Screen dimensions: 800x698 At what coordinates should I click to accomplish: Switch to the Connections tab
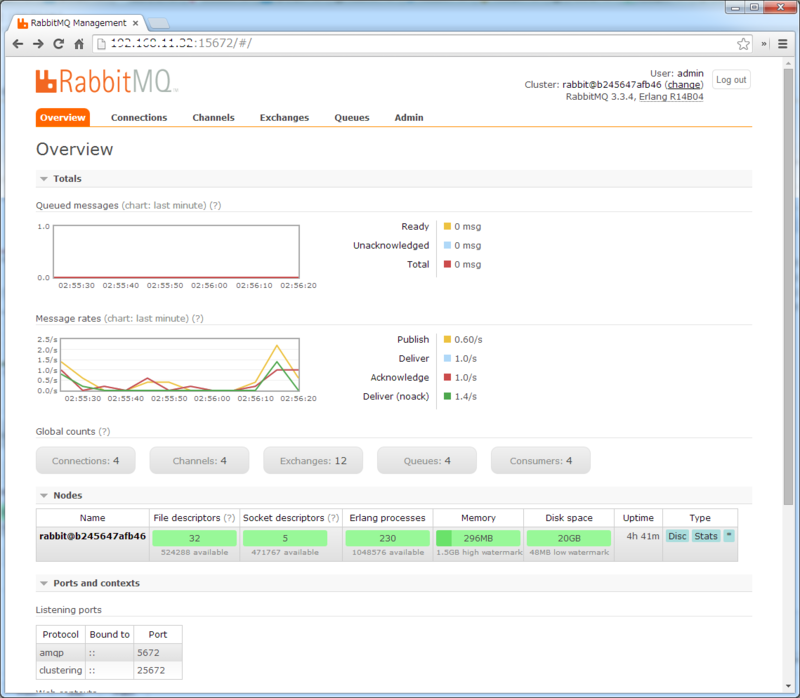click(139, 117)
